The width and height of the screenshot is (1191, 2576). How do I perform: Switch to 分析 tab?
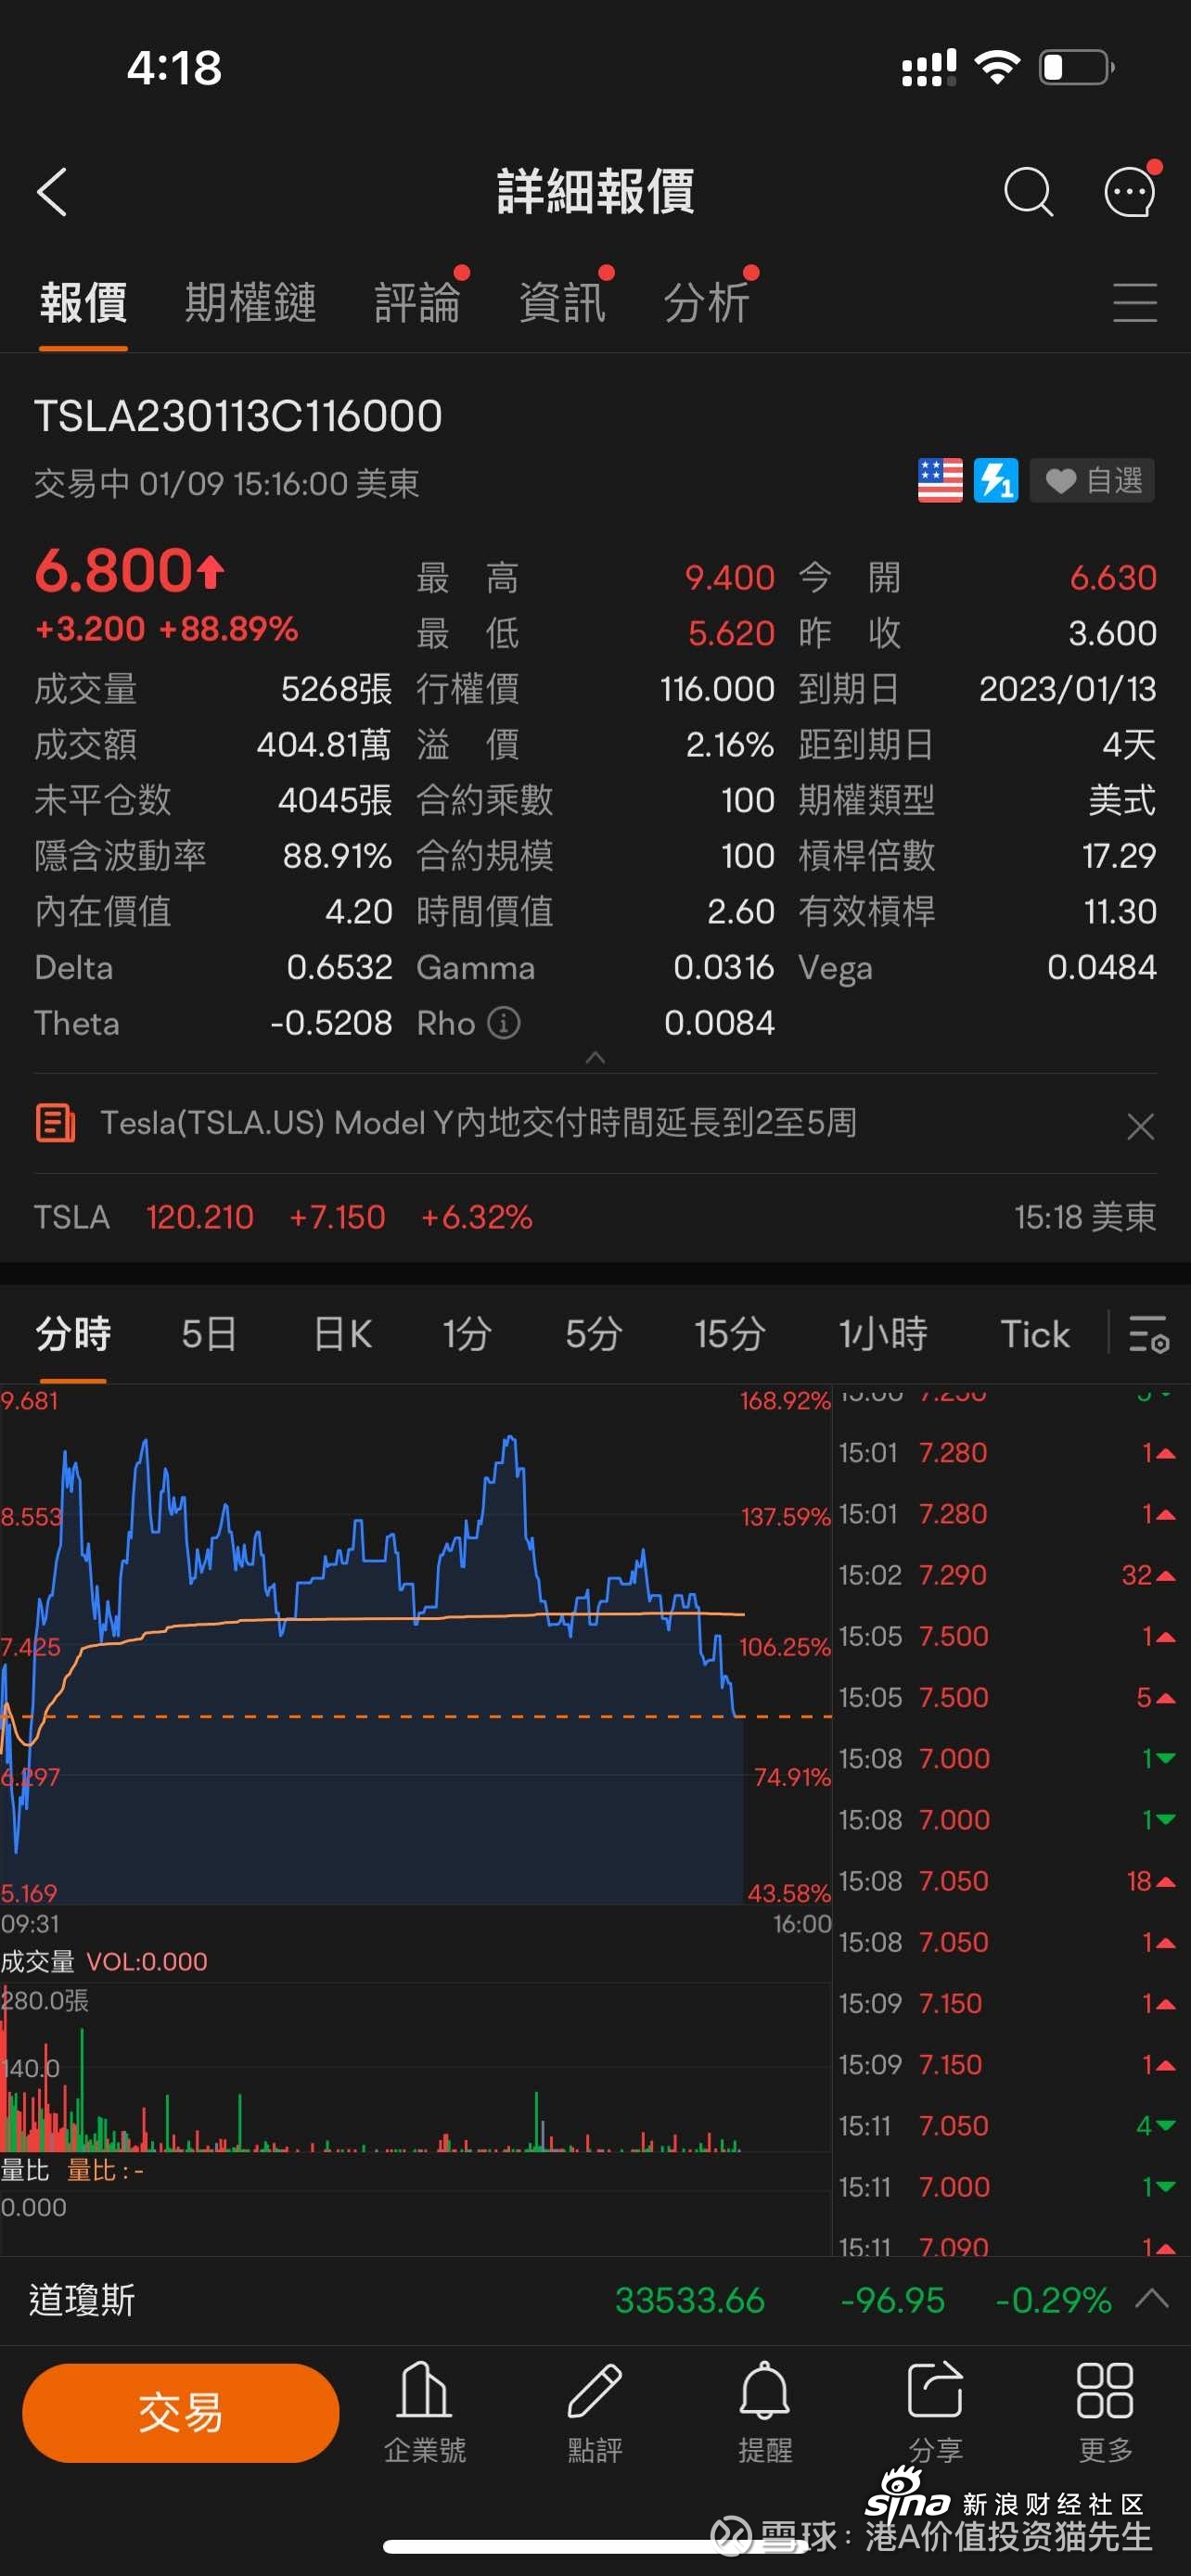tap(707, 302)
